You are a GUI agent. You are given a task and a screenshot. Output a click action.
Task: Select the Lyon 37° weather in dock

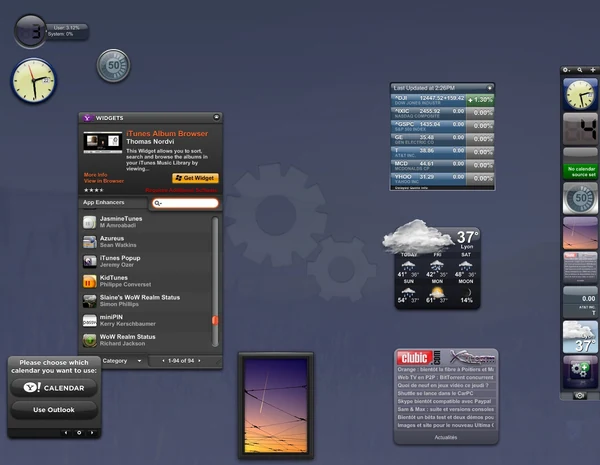[580, 337]
